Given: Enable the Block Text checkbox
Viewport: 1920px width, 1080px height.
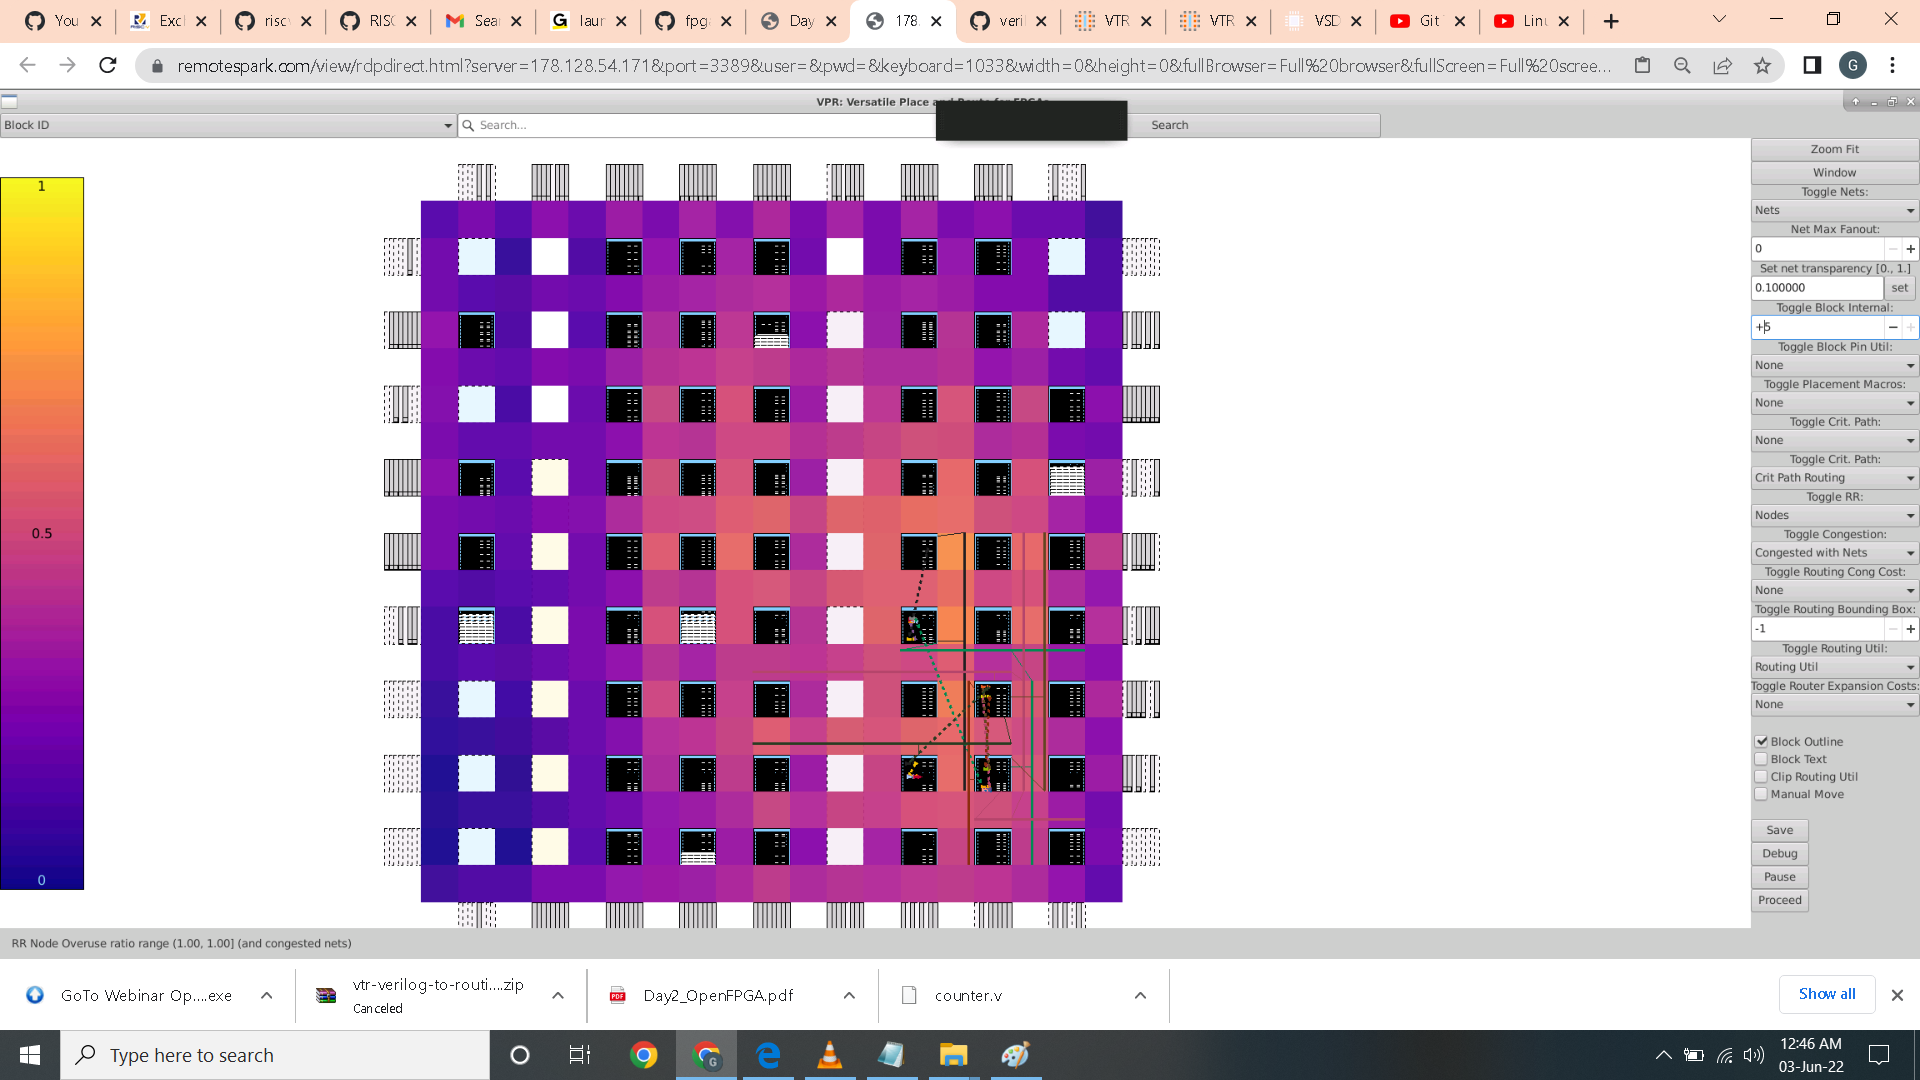Looking at the screenshot, I should click(x=1762, y=759).
